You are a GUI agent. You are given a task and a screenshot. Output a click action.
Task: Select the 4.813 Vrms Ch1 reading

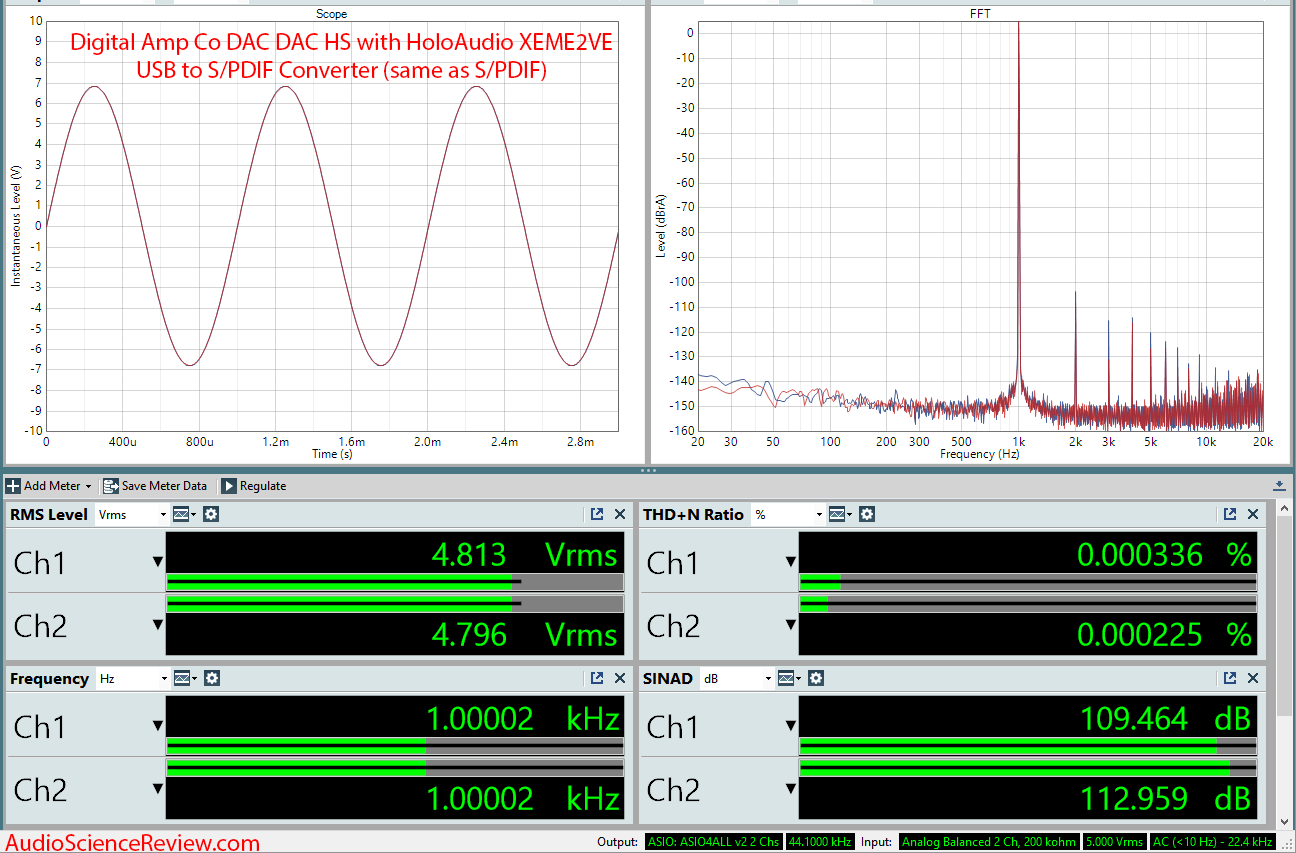[524, 554]
